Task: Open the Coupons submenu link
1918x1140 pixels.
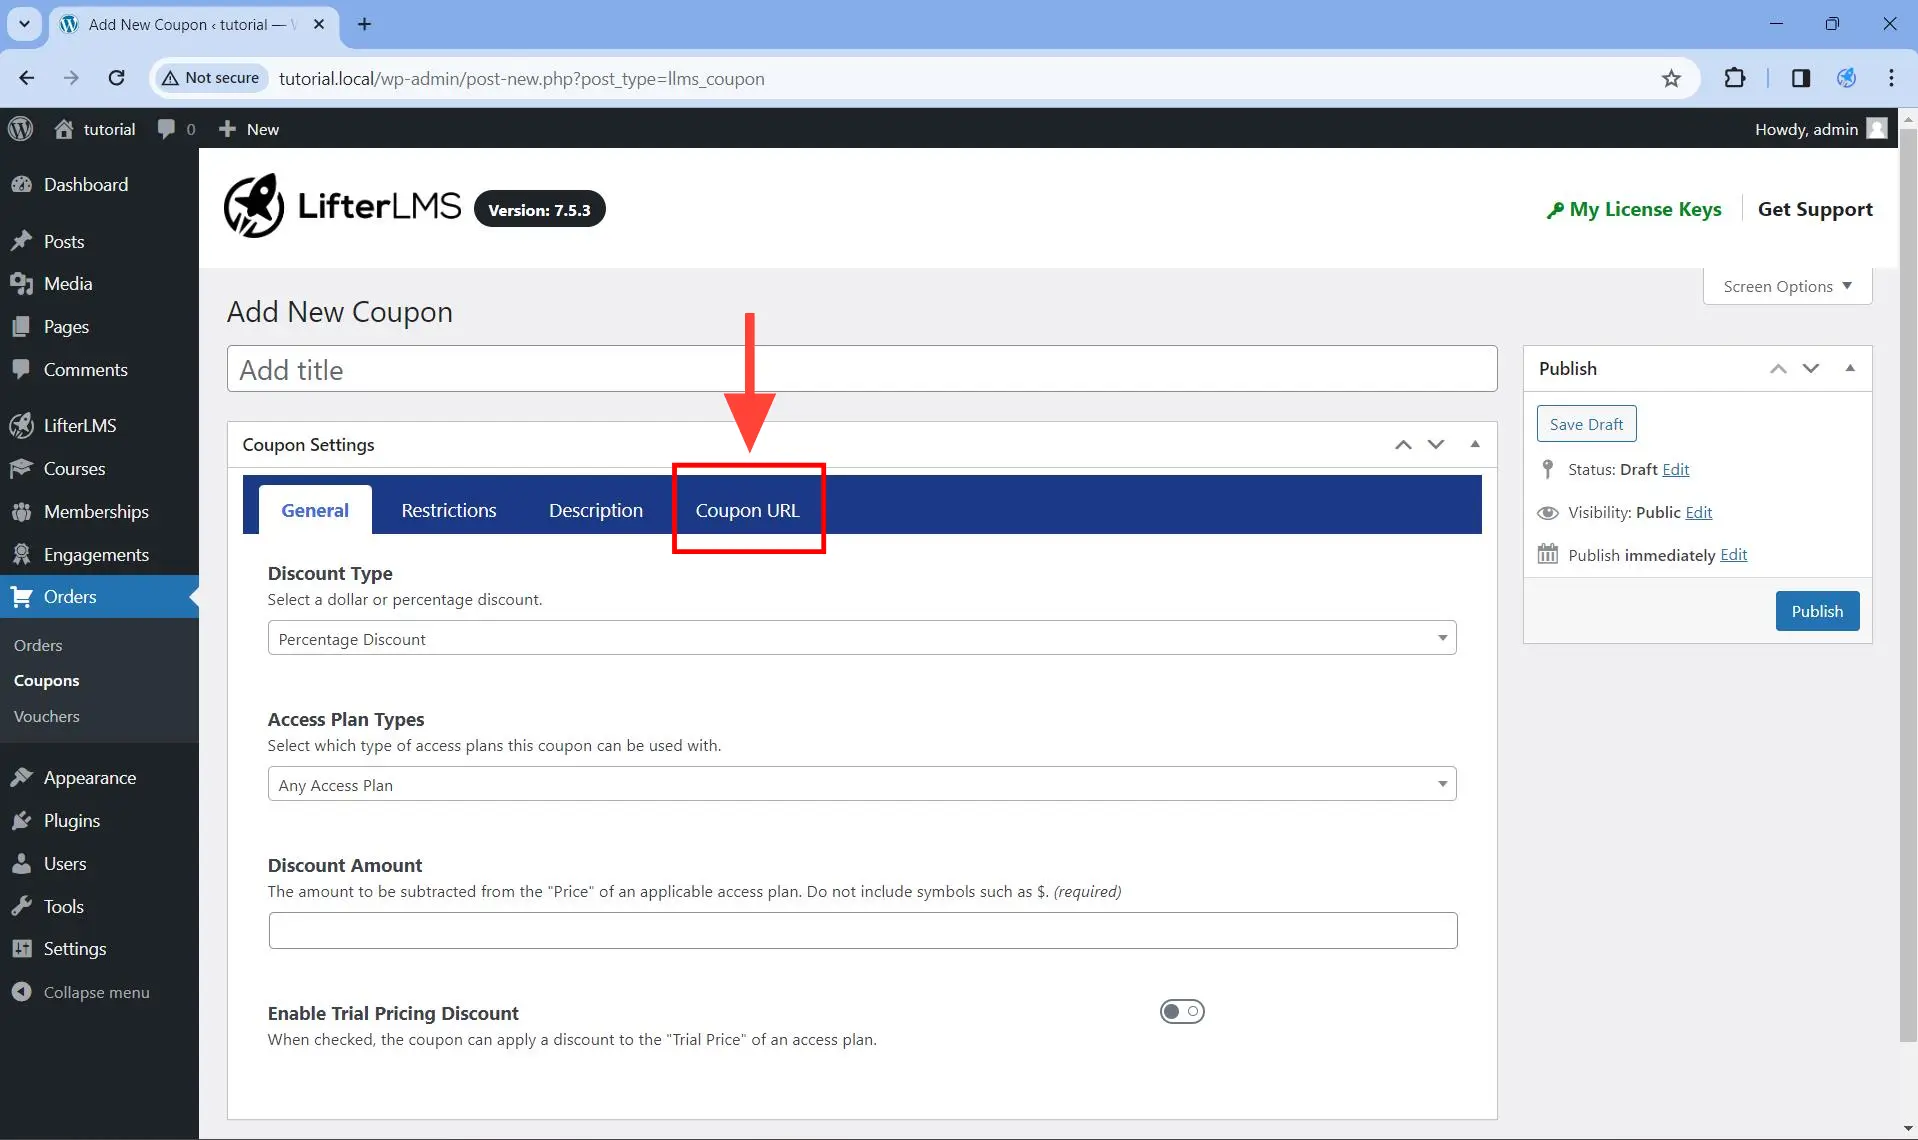Action: click(46, 681)
